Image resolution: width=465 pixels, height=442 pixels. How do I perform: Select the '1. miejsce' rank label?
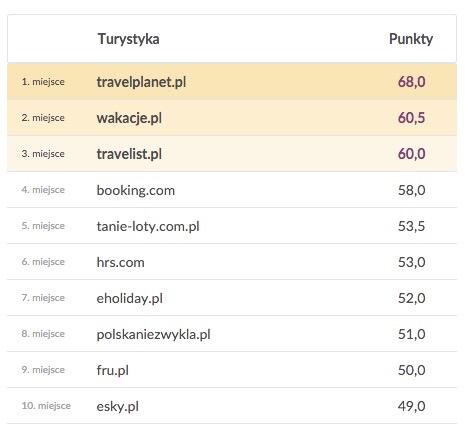point(43,82)
